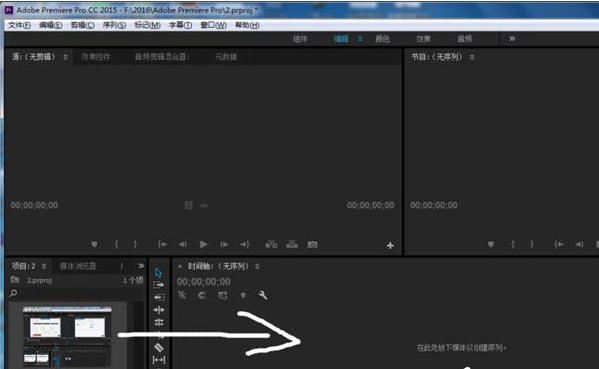The width and height of the screenshot is (599, 369).
Task: Mark Out point in the Source monitor
Action: click(x=135, y=244)
